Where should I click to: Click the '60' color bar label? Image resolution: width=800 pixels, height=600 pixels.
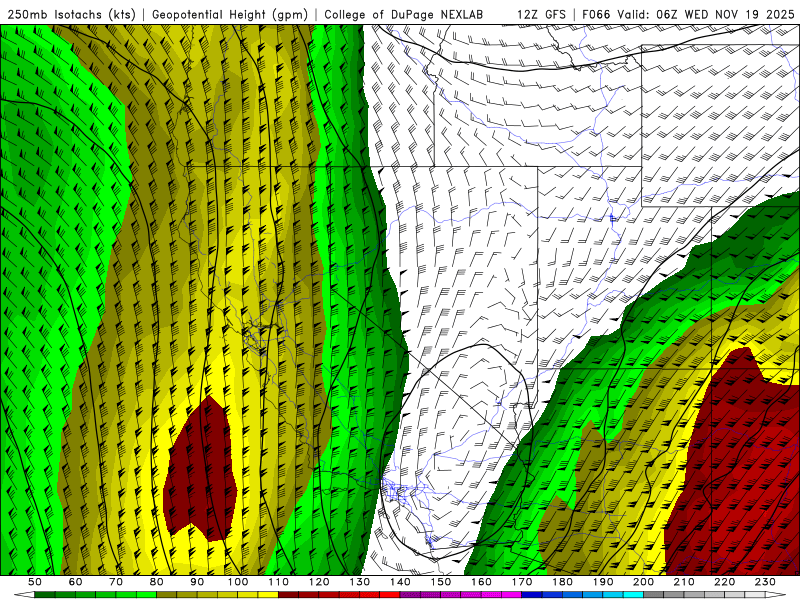pos(75,582)
